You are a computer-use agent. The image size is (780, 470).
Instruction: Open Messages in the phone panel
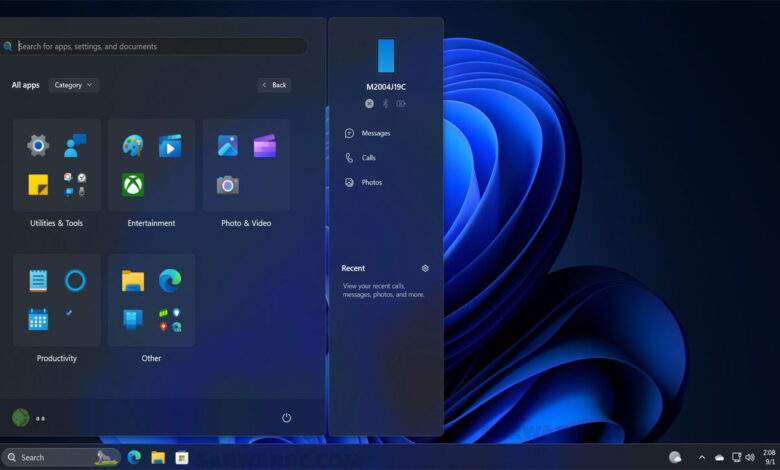368,133
